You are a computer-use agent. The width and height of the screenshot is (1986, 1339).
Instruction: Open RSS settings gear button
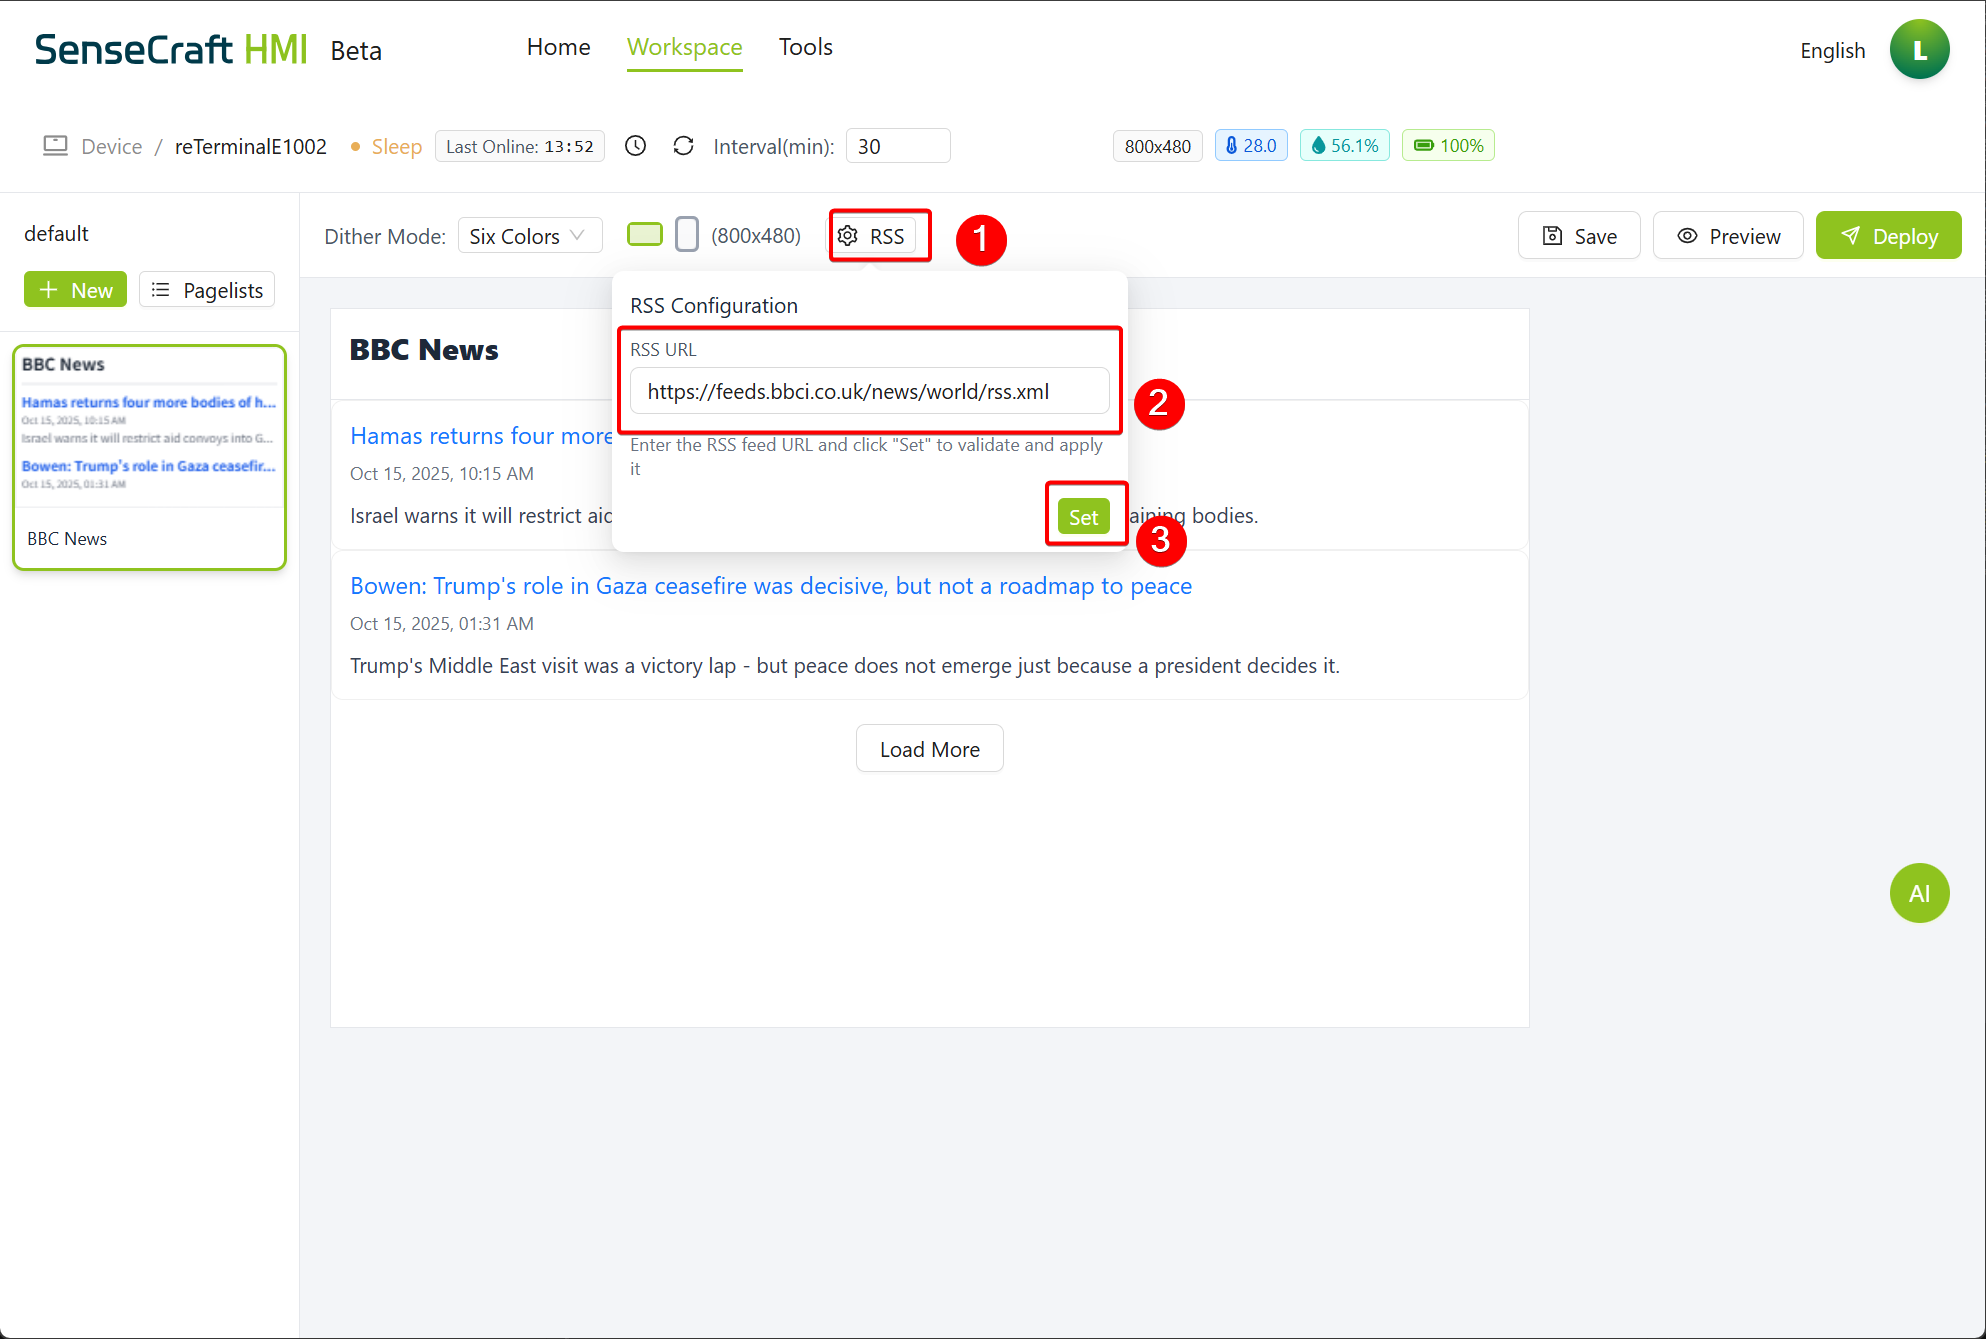[873, 236]
